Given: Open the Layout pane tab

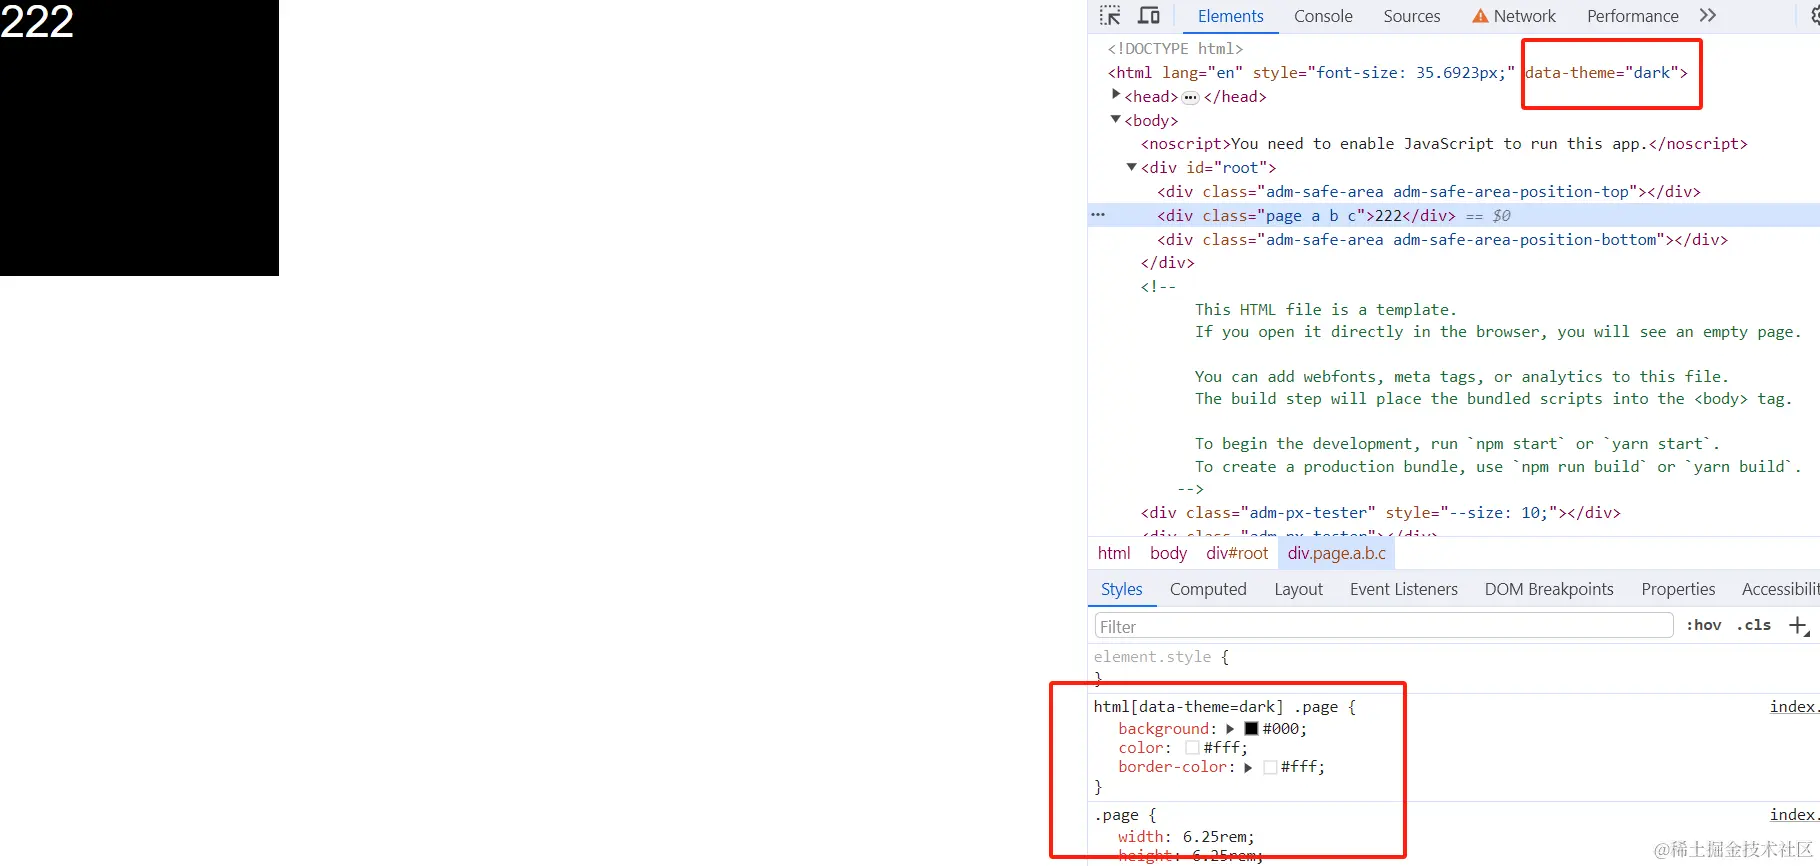Looking at the screenshot, I should point(1298,589).
